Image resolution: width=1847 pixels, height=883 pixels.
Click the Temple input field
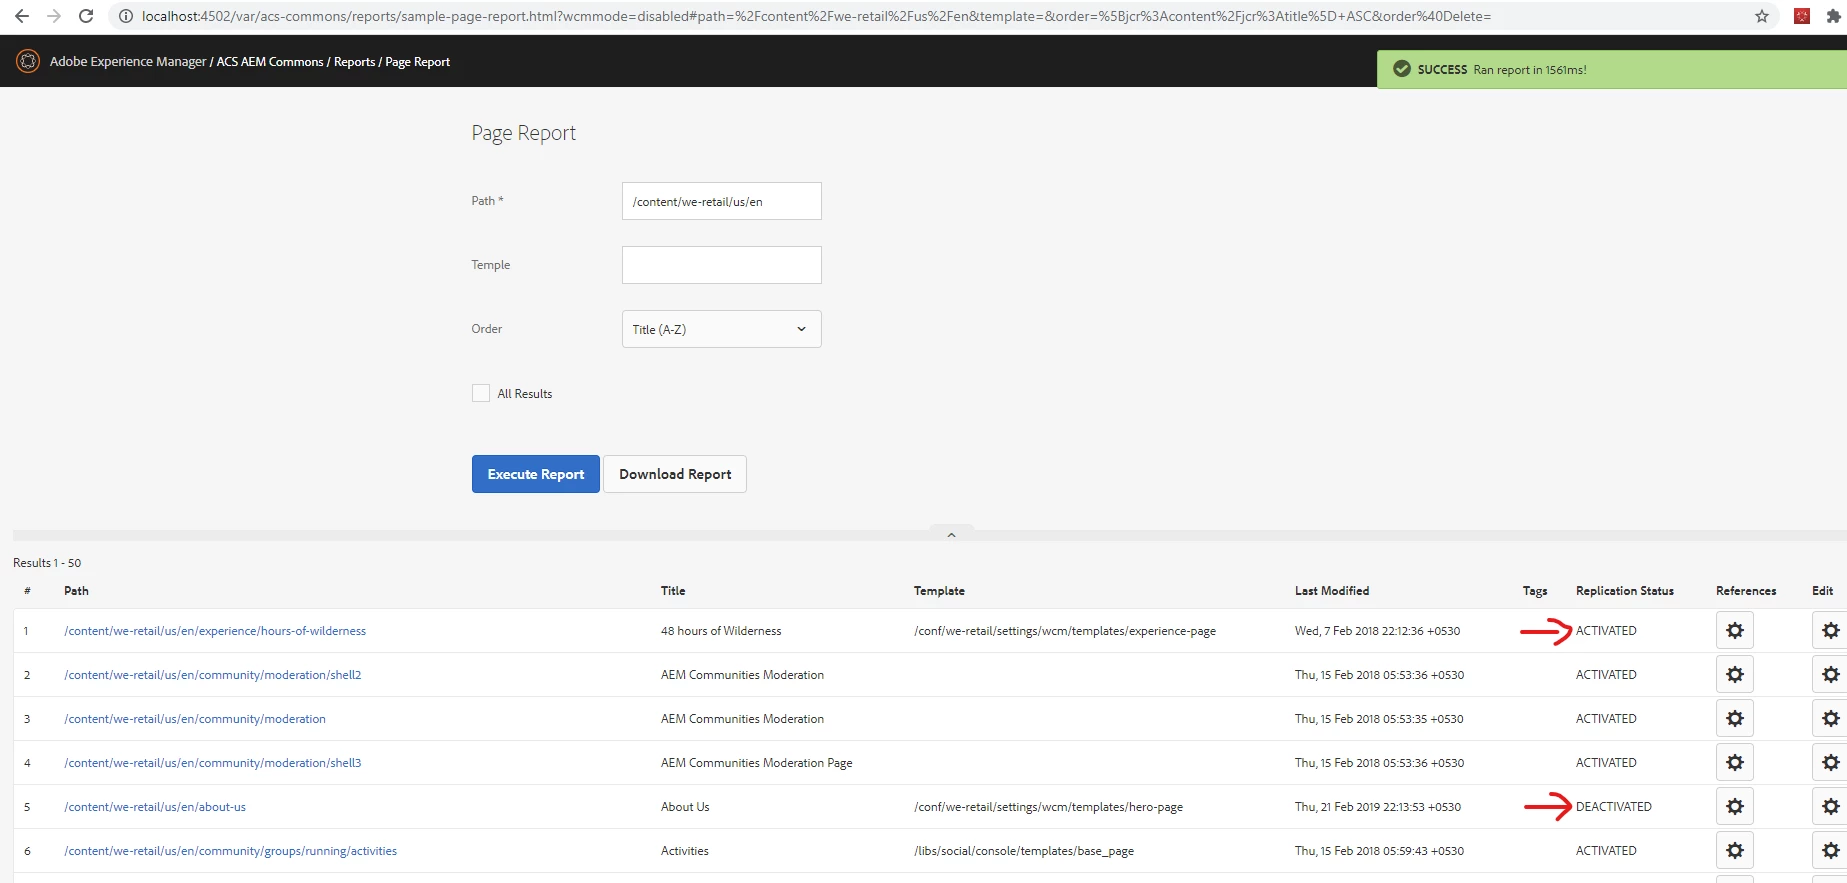[721, 265]
